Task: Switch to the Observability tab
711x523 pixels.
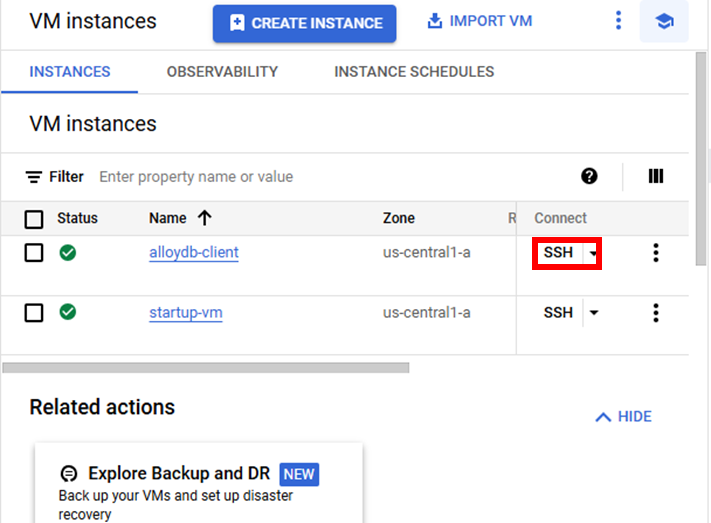Action: pos(222,72)
